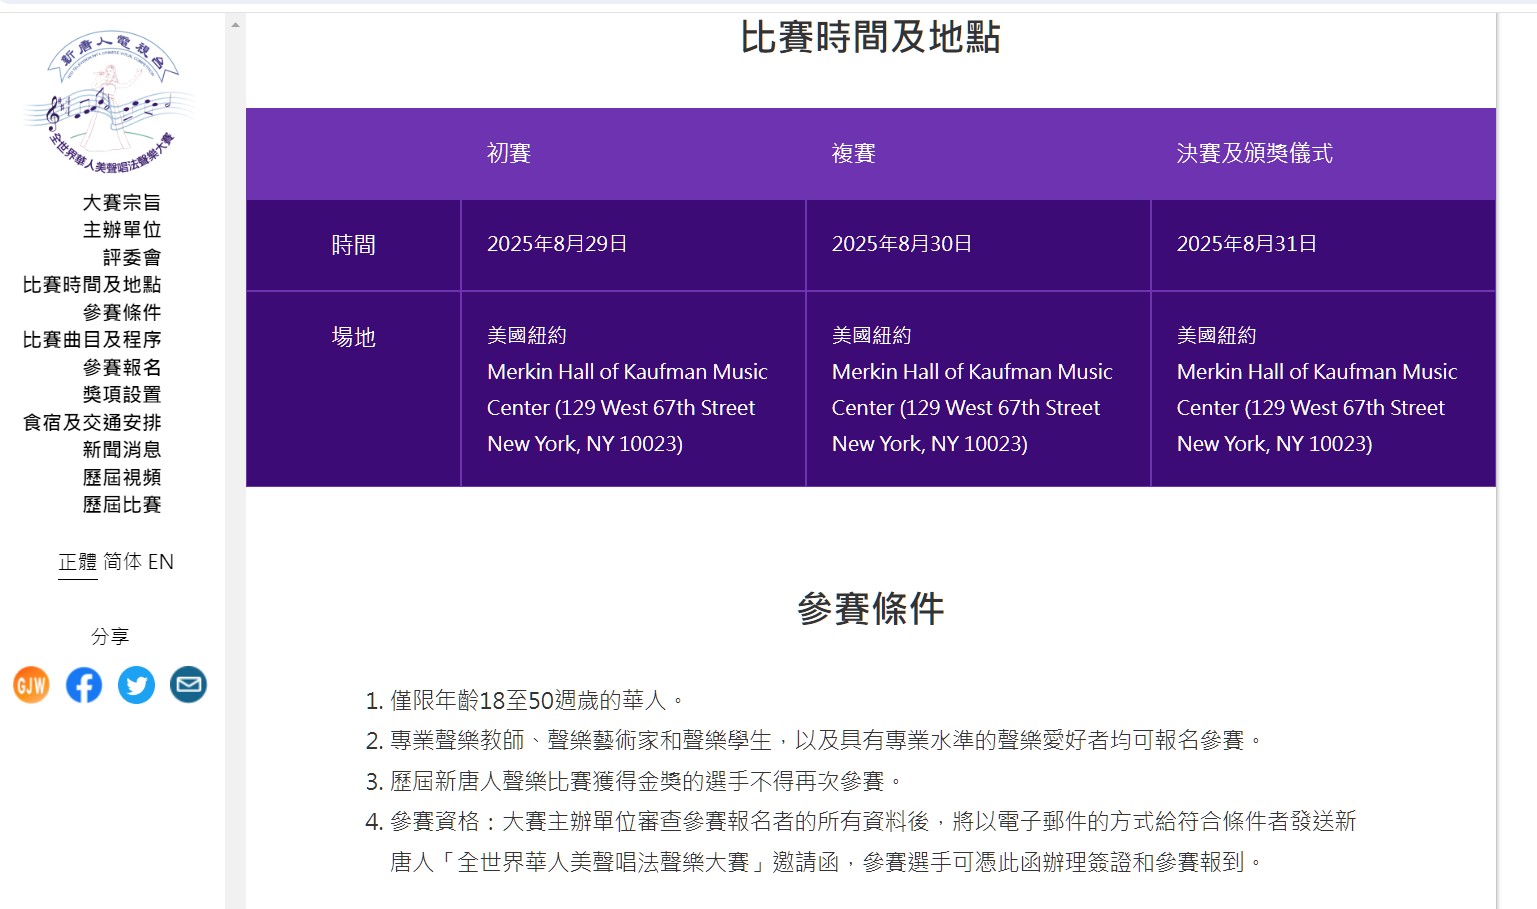The height and width of the screenshot is (909, 1537).
Task: Open the 評委會 menu item
Action: (131, 258)
